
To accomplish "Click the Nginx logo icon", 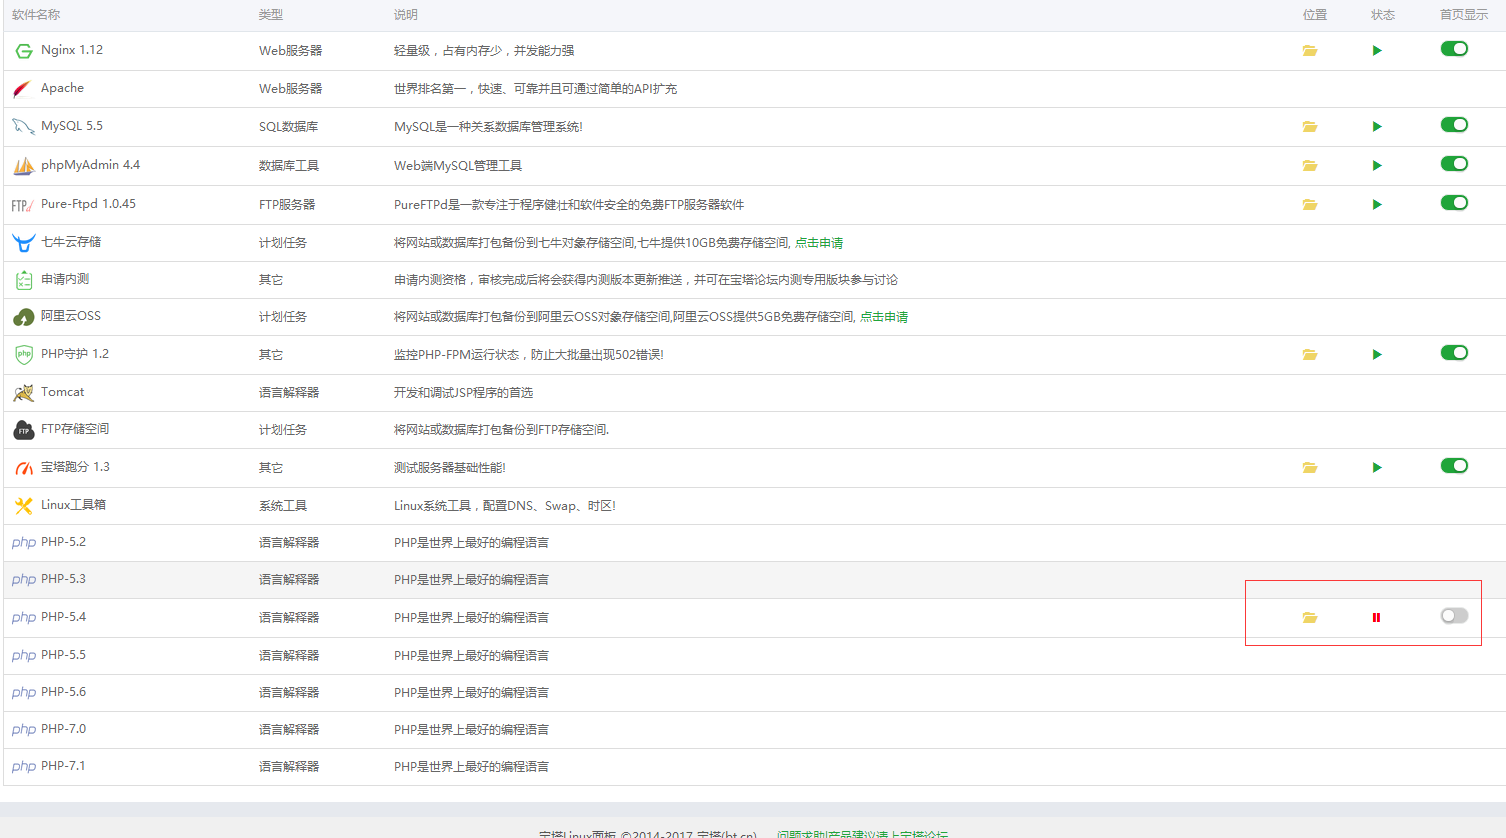I will [24, 51].
